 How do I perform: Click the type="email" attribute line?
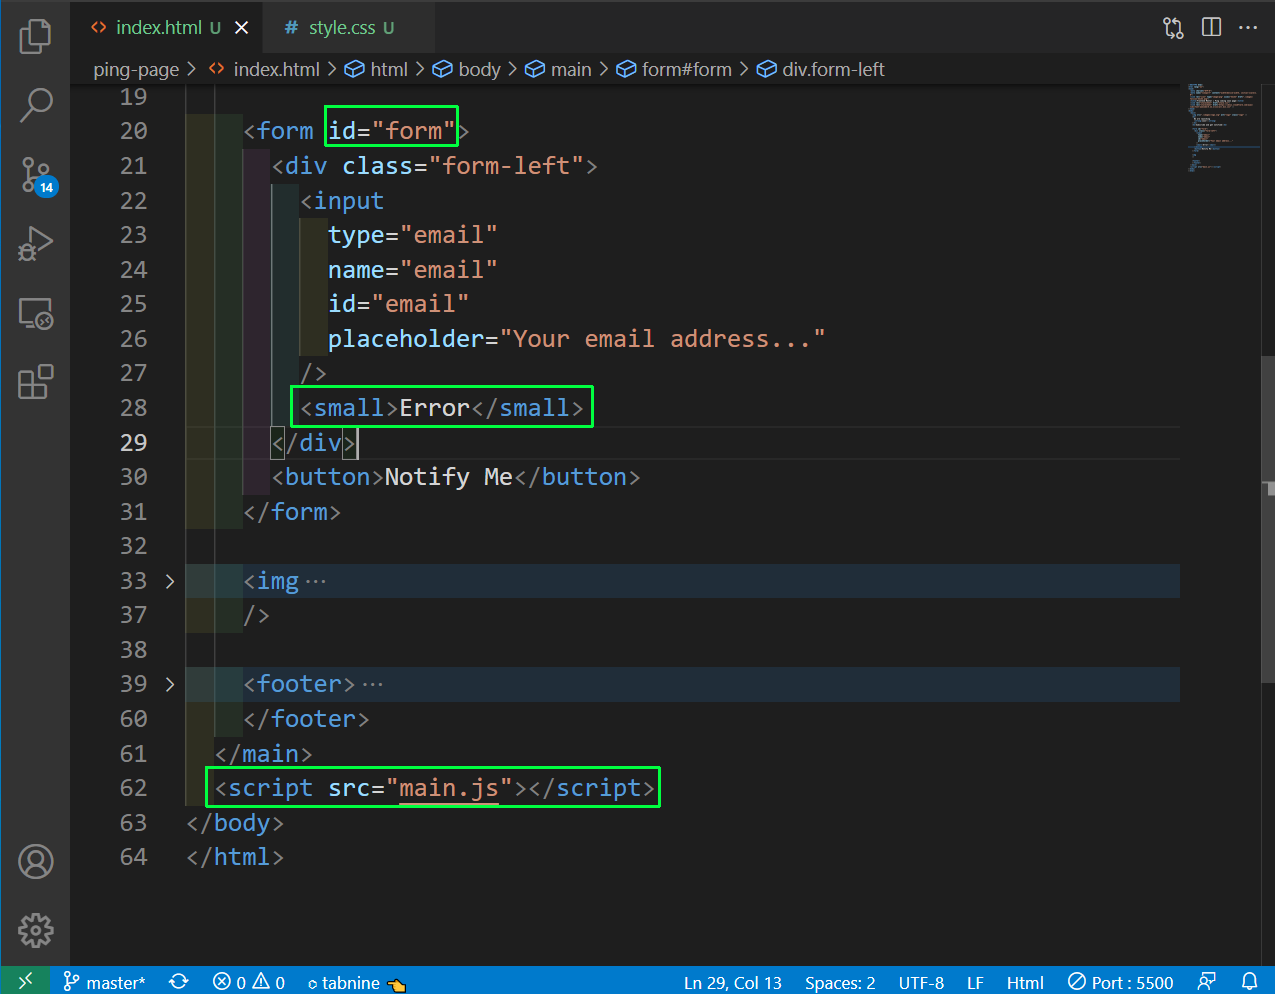(x=413, y=235)
